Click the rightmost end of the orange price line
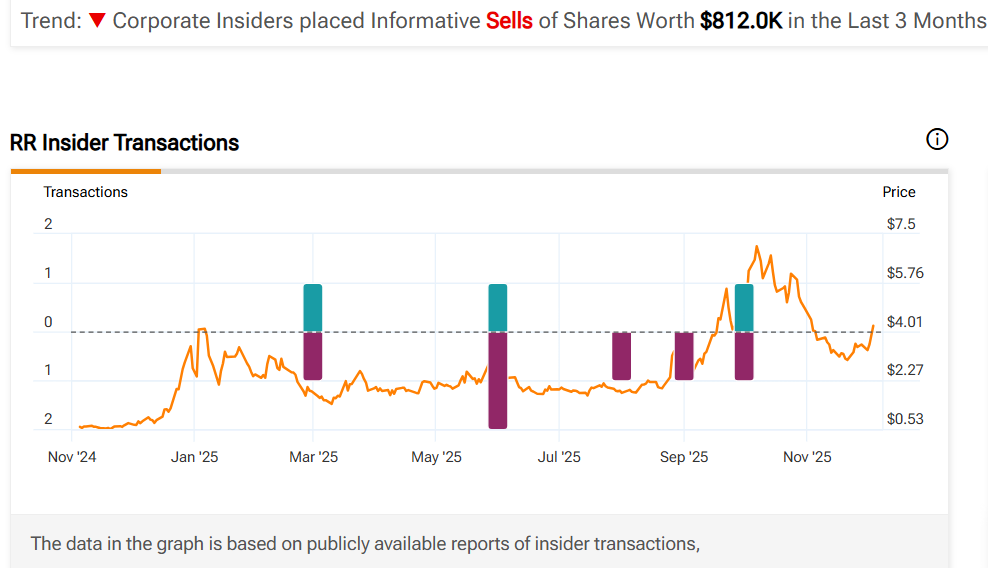Image resolution: width=988 pixels, height=568 pixels. (873, 325)
